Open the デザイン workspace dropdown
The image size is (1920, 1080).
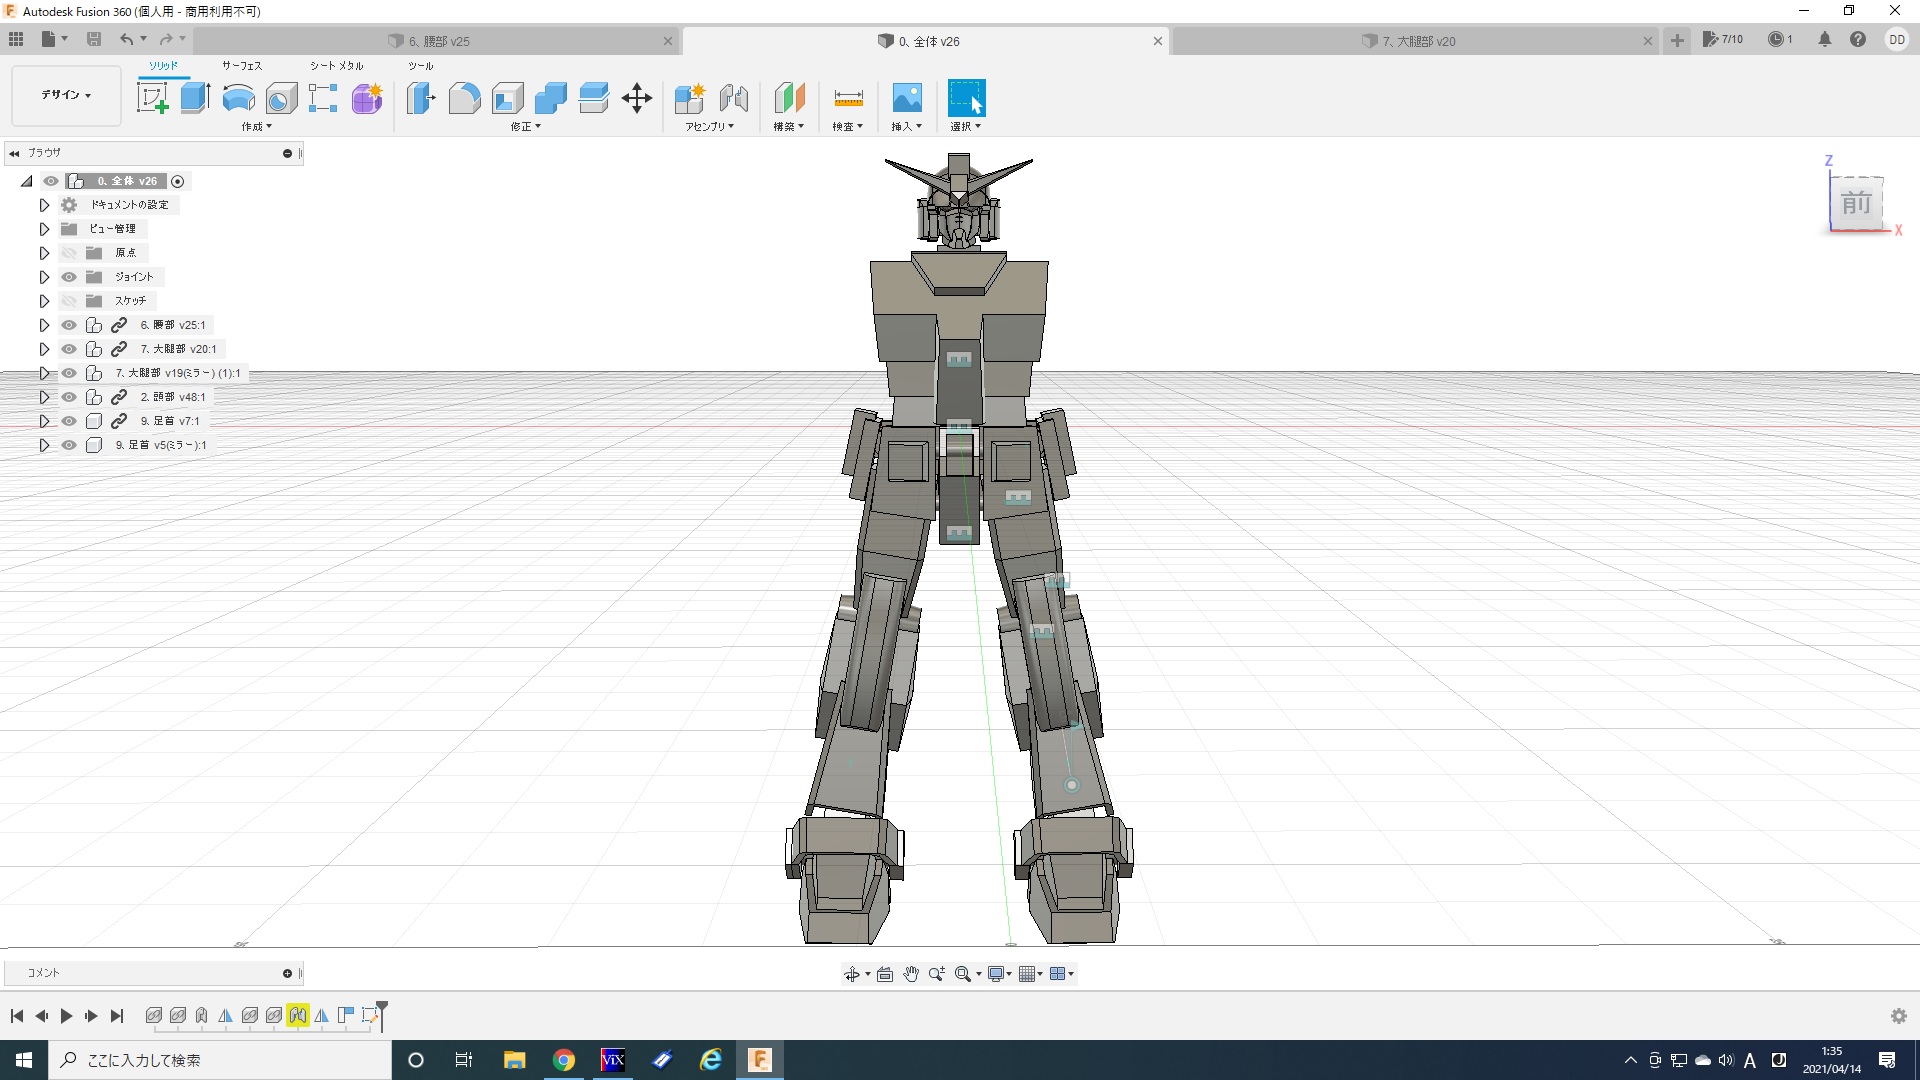(66, 95)
